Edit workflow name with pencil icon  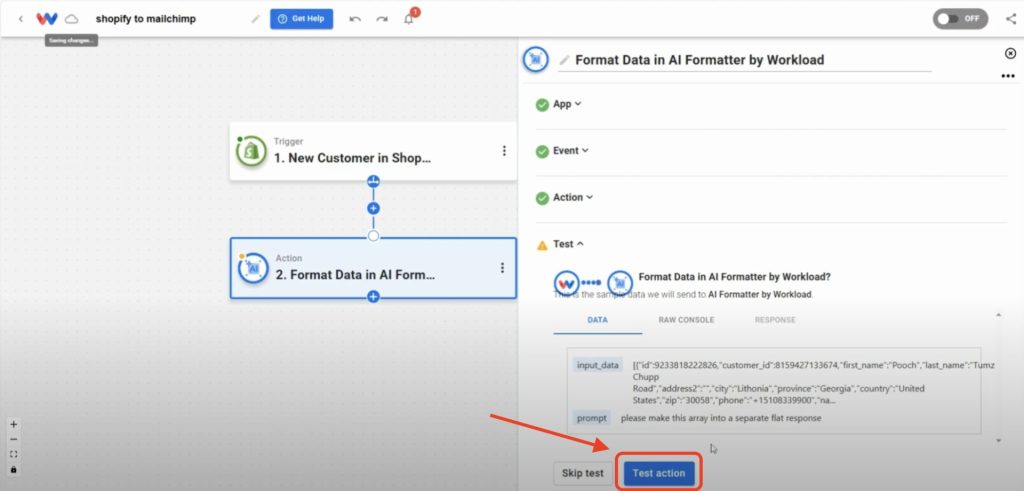[x=255, y=19]
